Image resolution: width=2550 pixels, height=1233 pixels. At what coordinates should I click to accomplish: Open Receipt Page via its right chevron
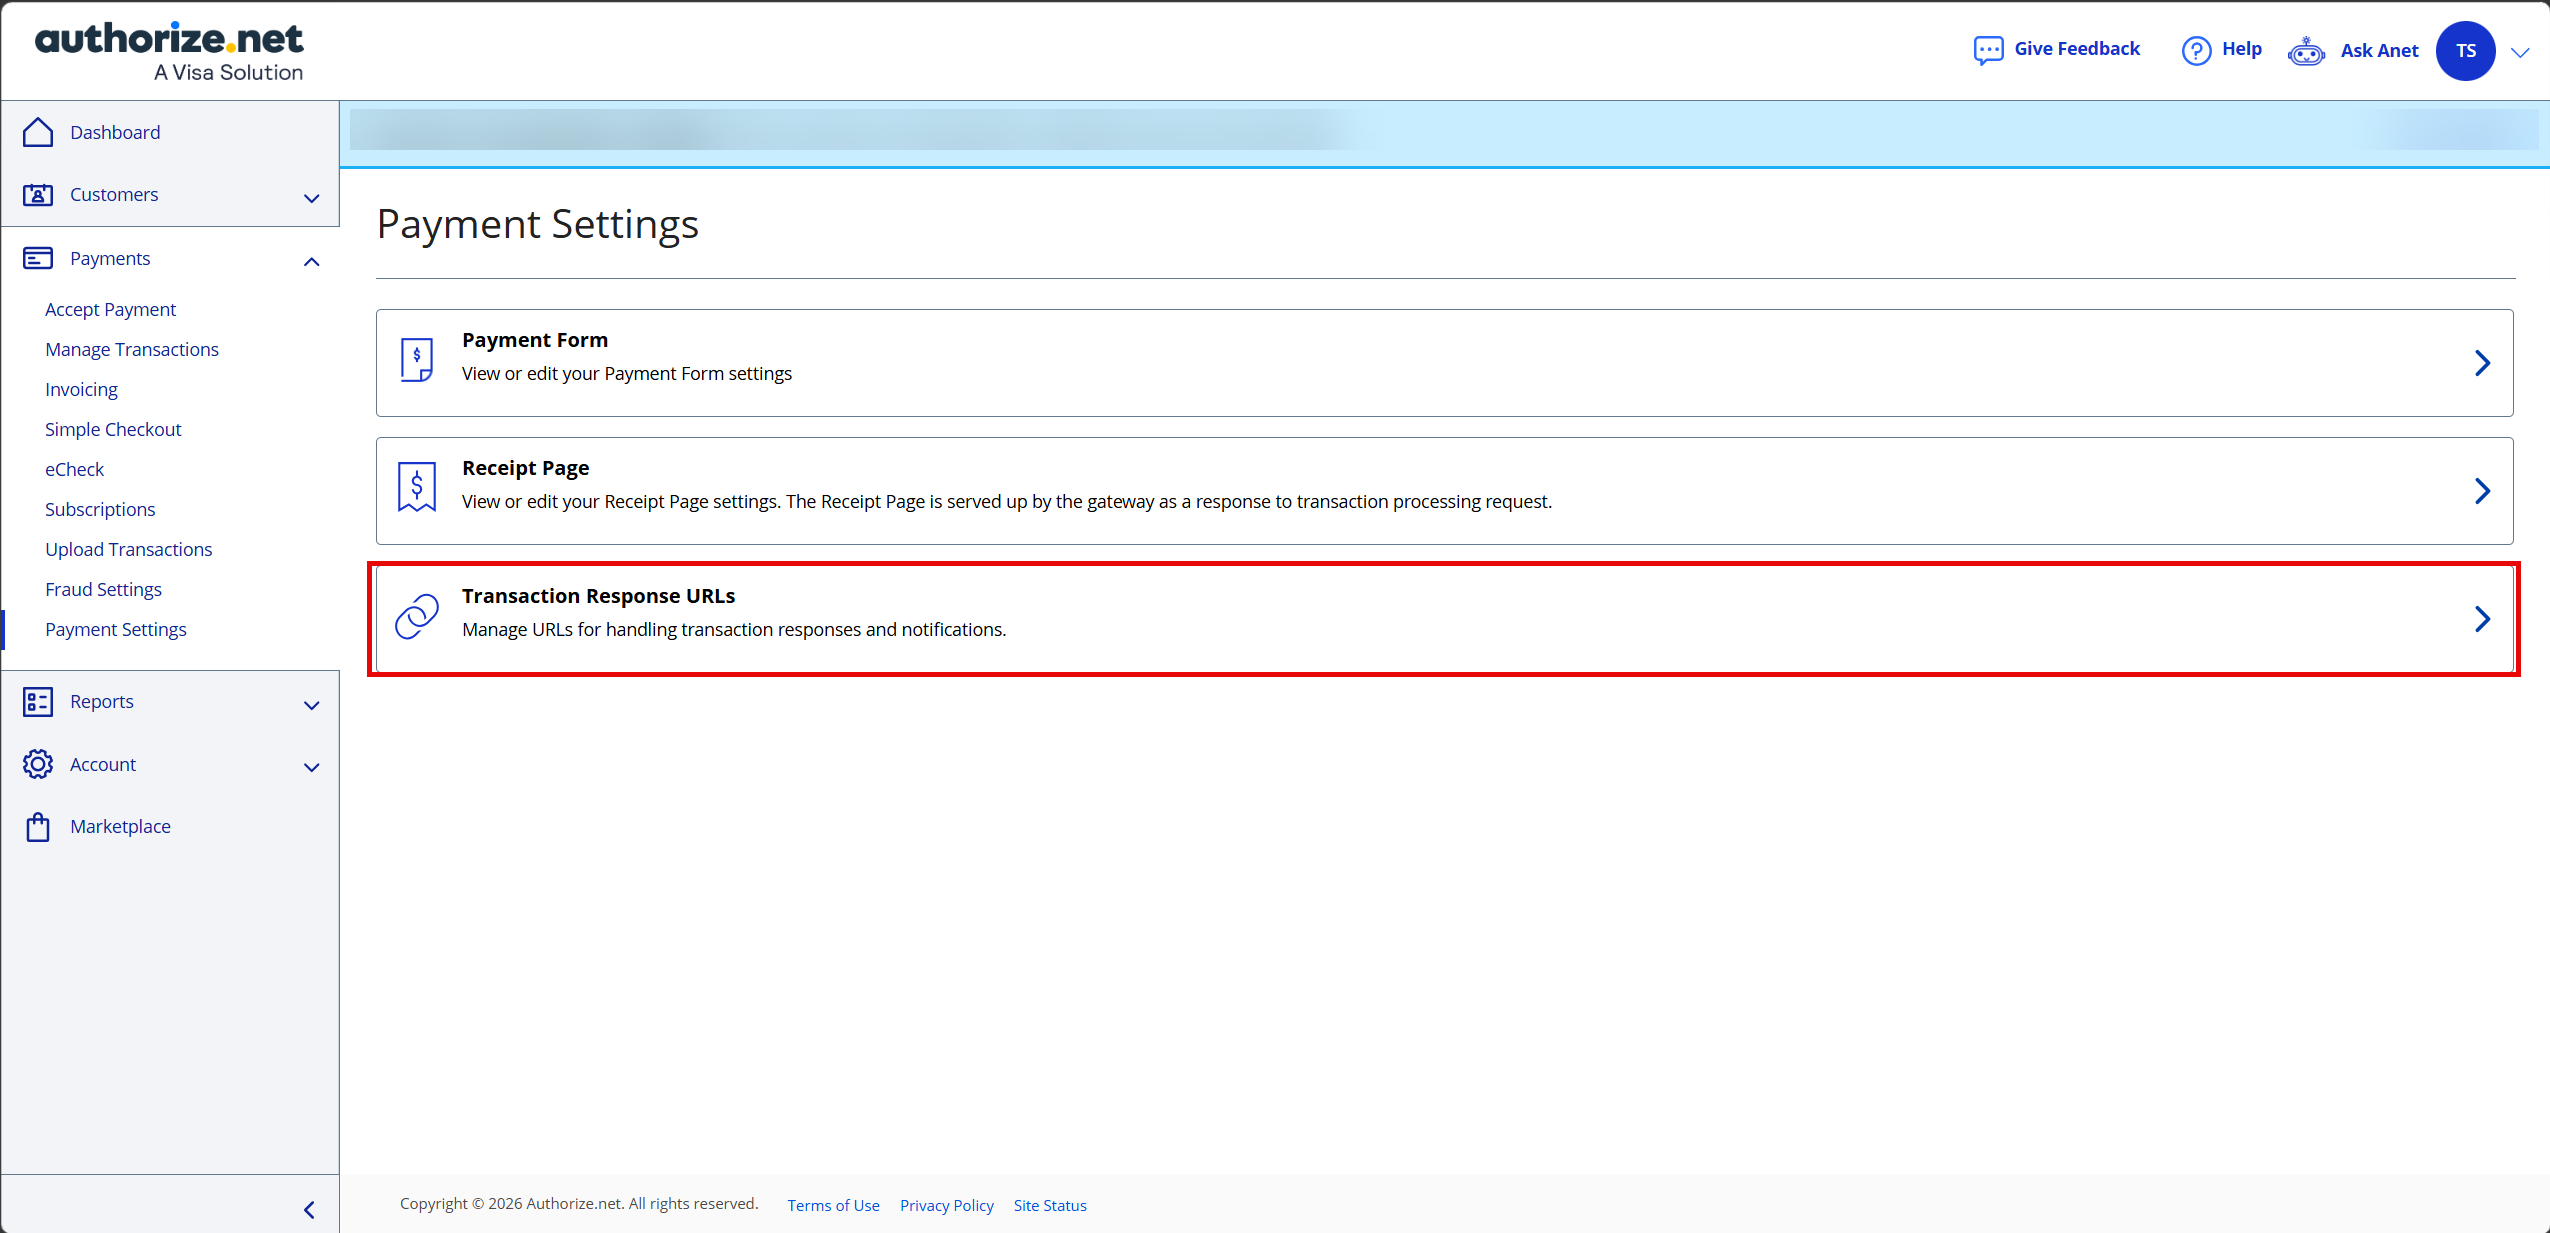click(x=2482, y=491)
